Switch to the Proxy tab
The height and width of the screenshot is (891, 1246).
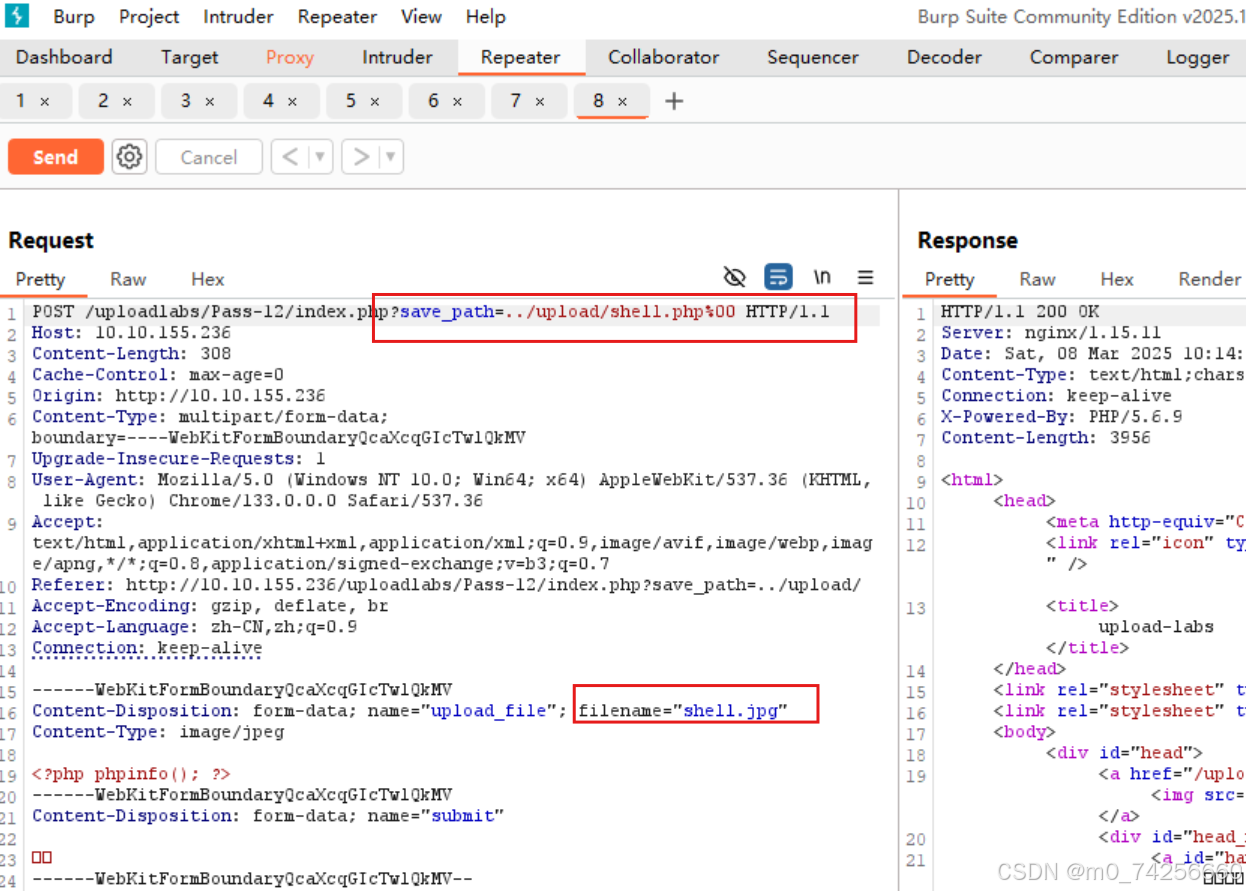pos(290,57)
